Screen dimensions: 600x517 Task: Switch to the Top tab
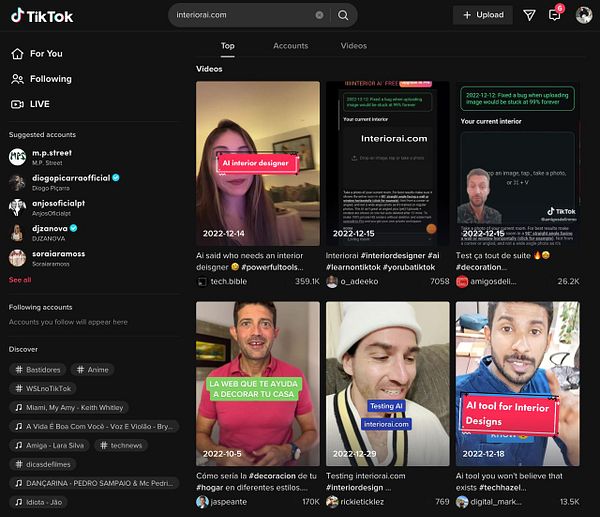[227, 46]
